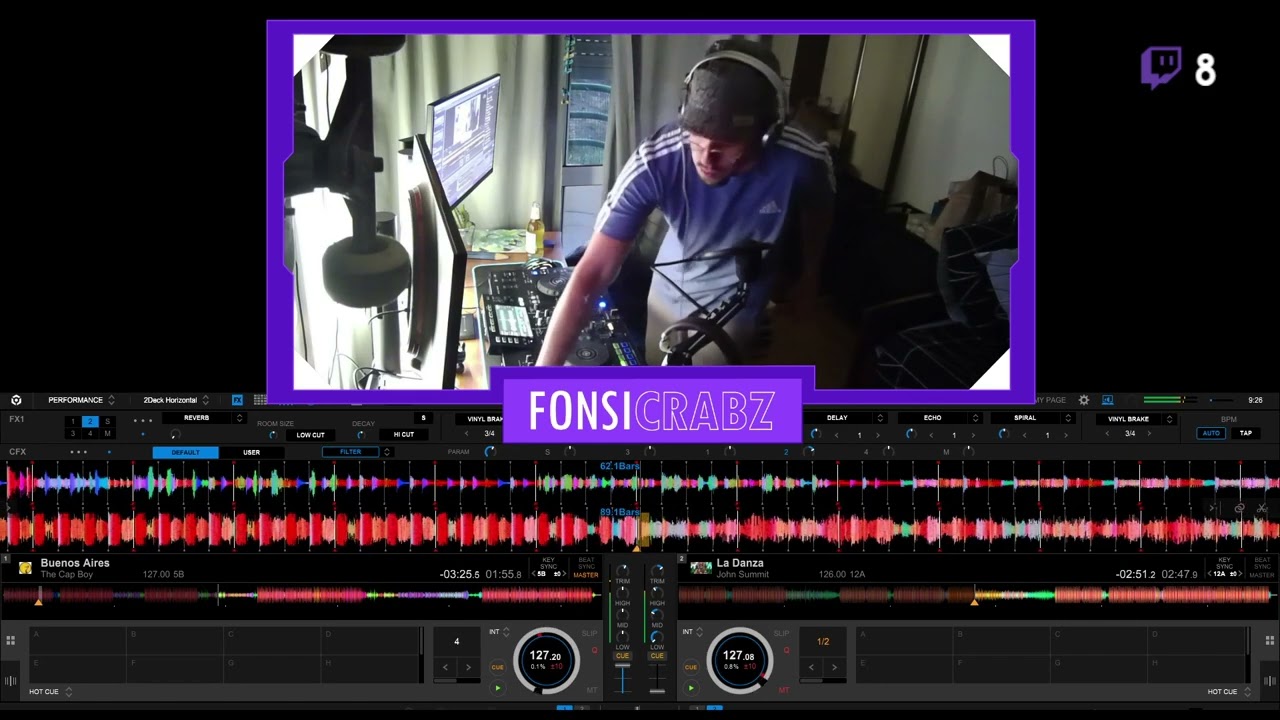Click deck 1 play button
The height and width of the screenshot is (720, 1280).
click(497, 688)
